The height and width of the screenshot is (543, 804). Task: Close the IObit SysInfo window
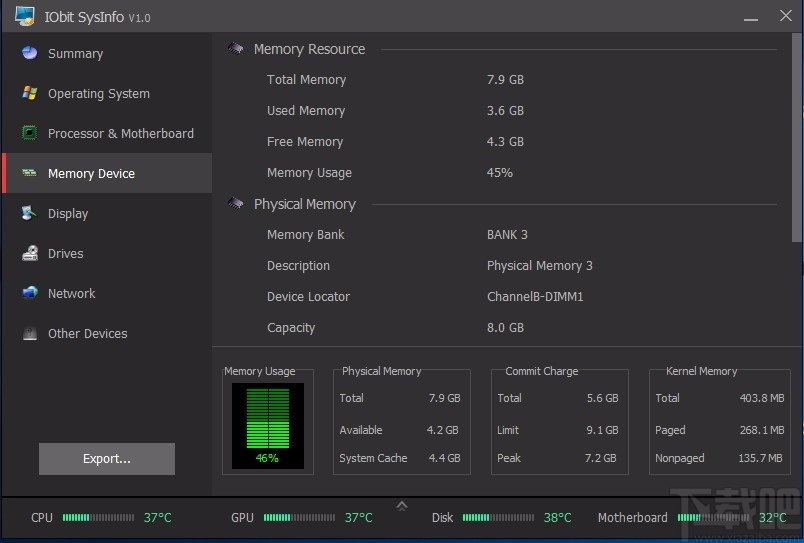click(786, 16)
